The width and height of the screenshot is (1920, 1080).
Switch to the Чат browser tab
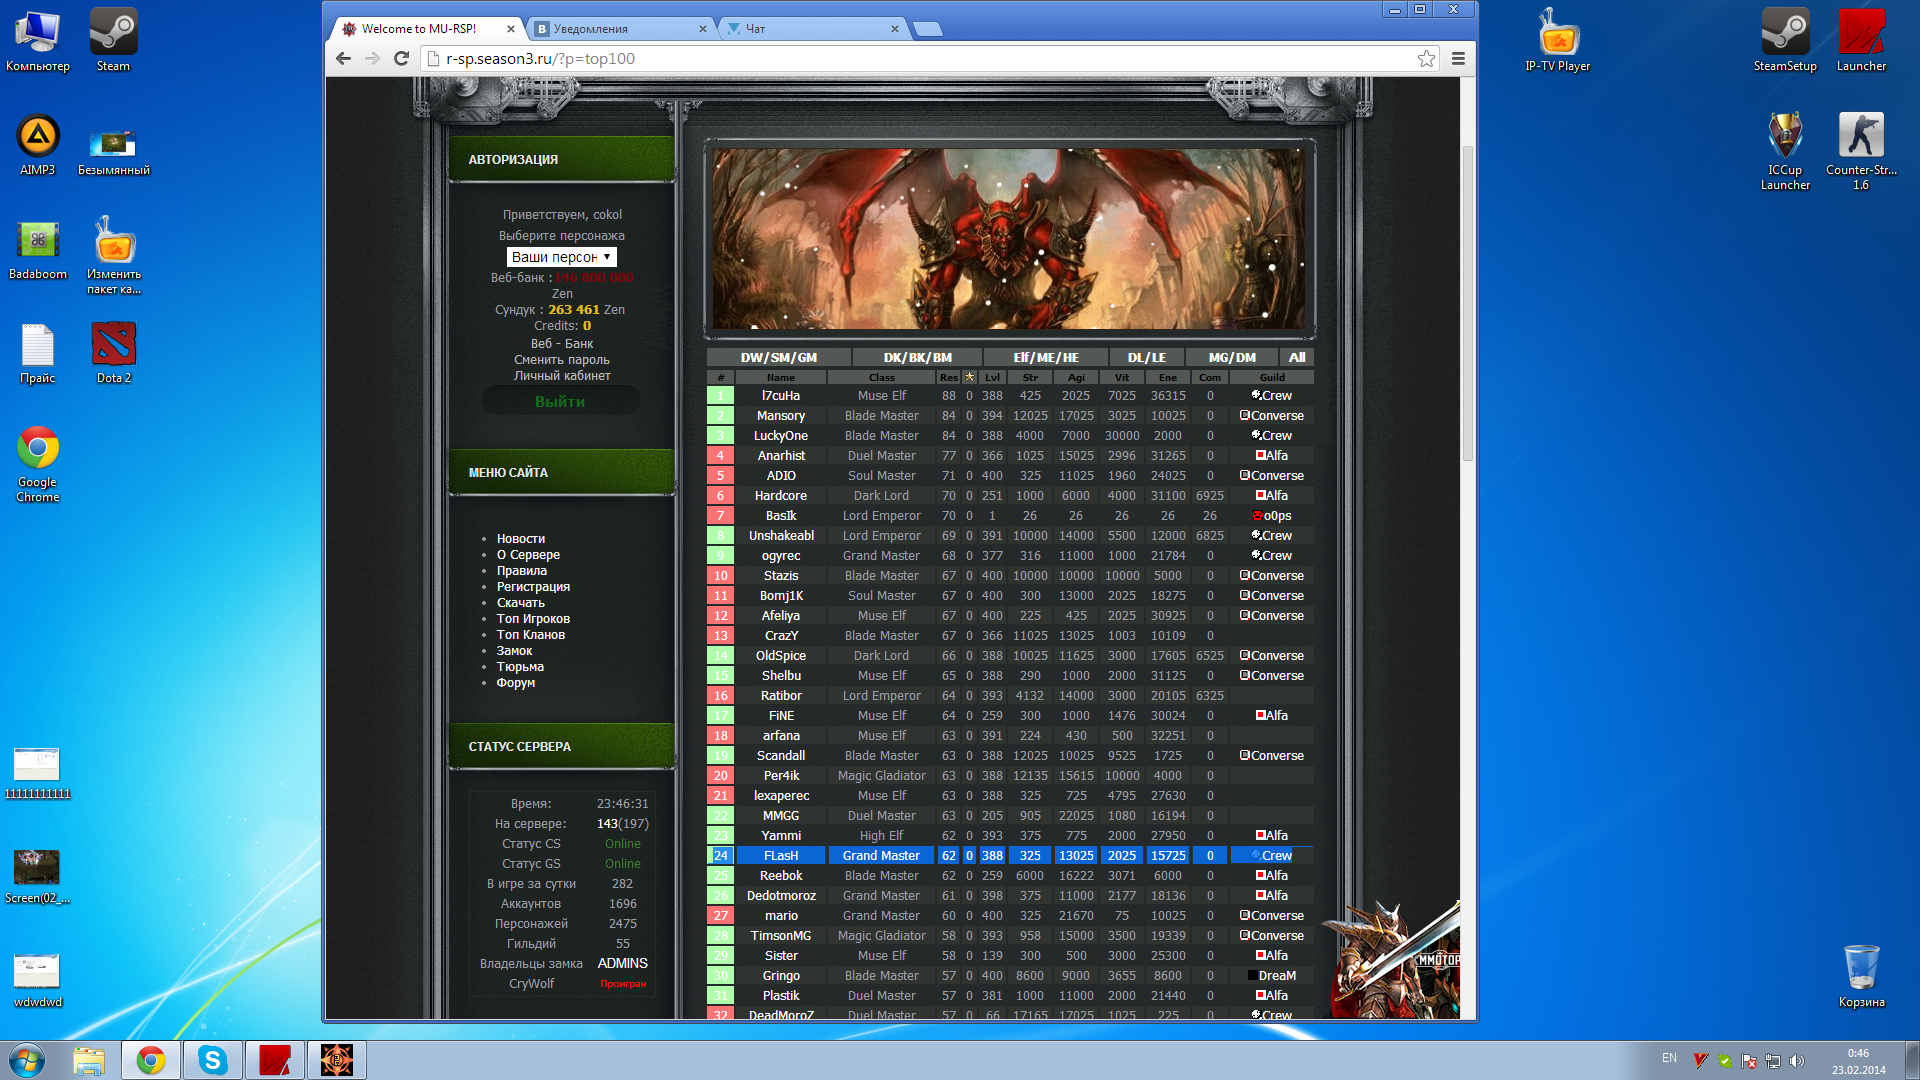click(812, 29)
